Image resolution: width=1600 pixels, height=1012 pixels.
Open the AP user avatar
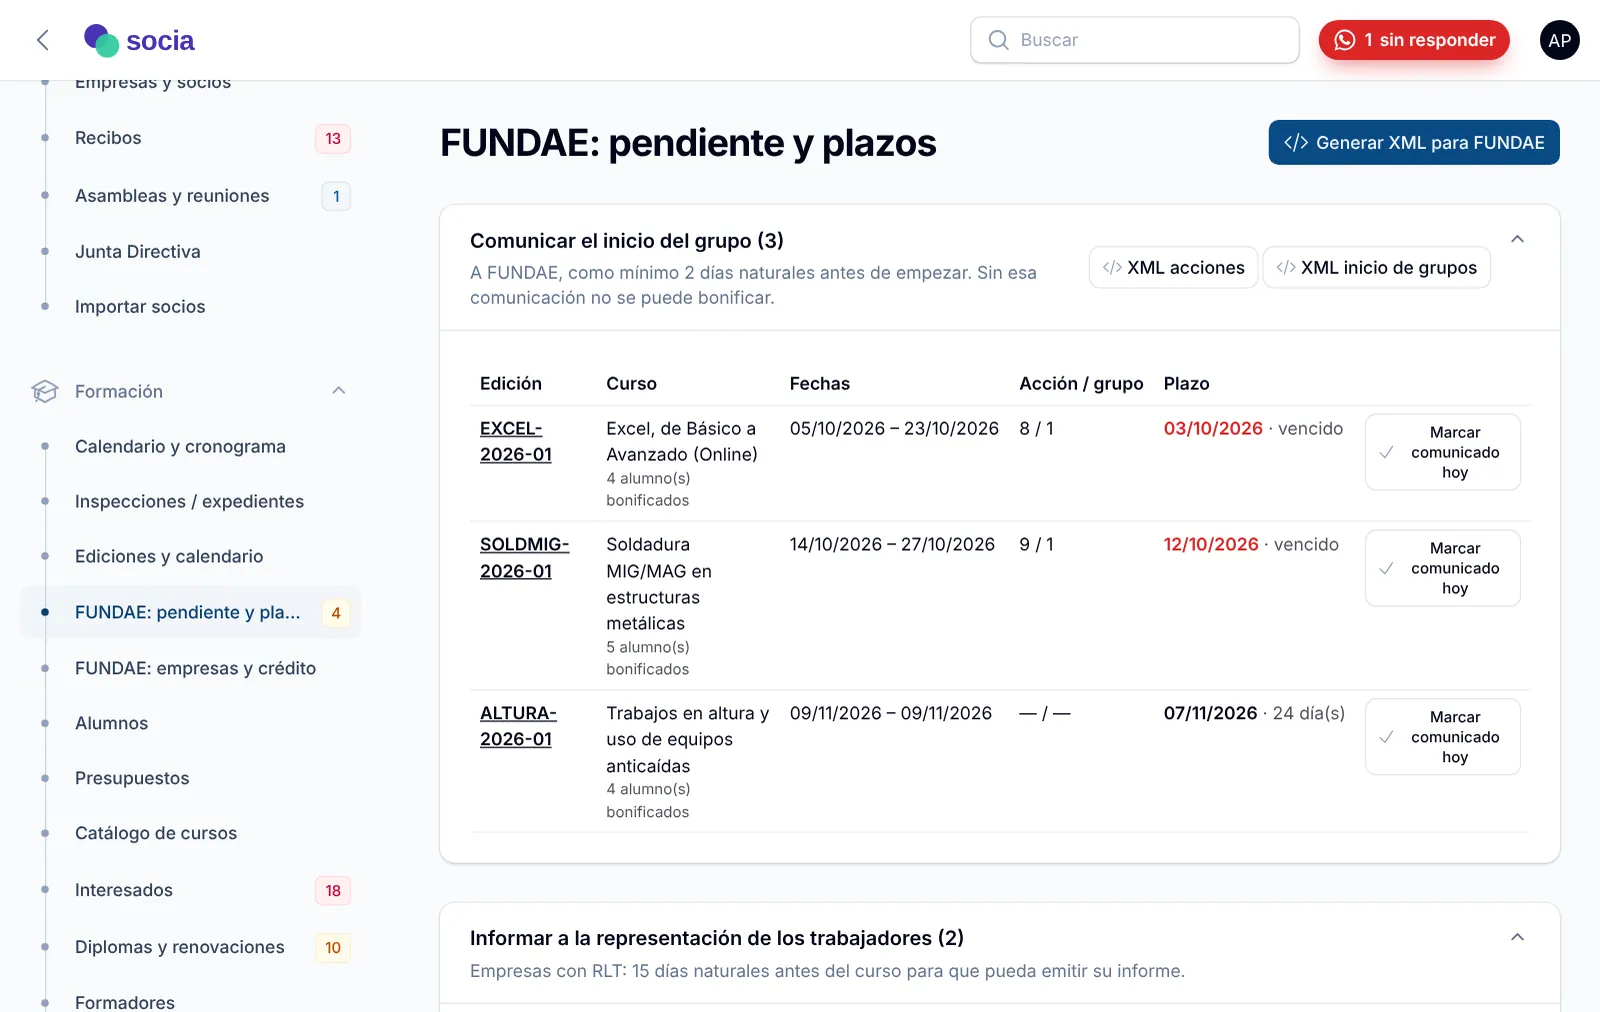[1559, 40]
